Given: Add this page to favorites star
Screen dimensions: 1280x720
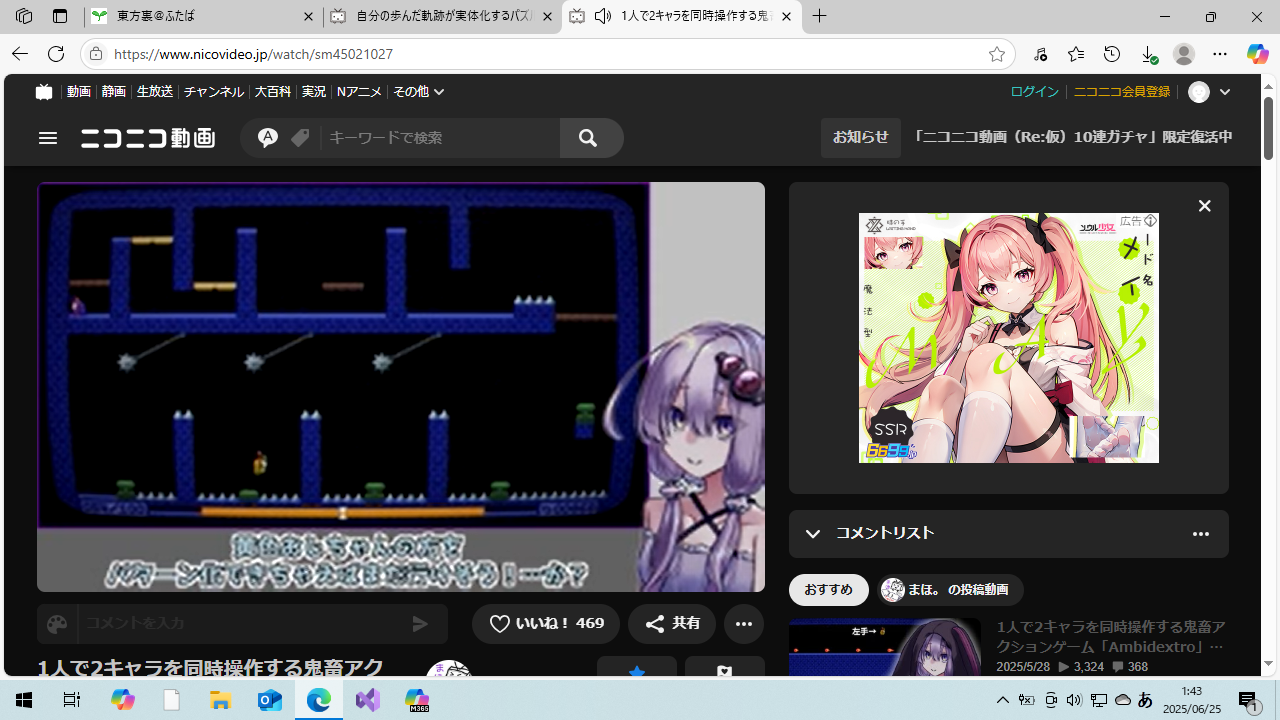Looking at the screenshot, I should 996,54.
